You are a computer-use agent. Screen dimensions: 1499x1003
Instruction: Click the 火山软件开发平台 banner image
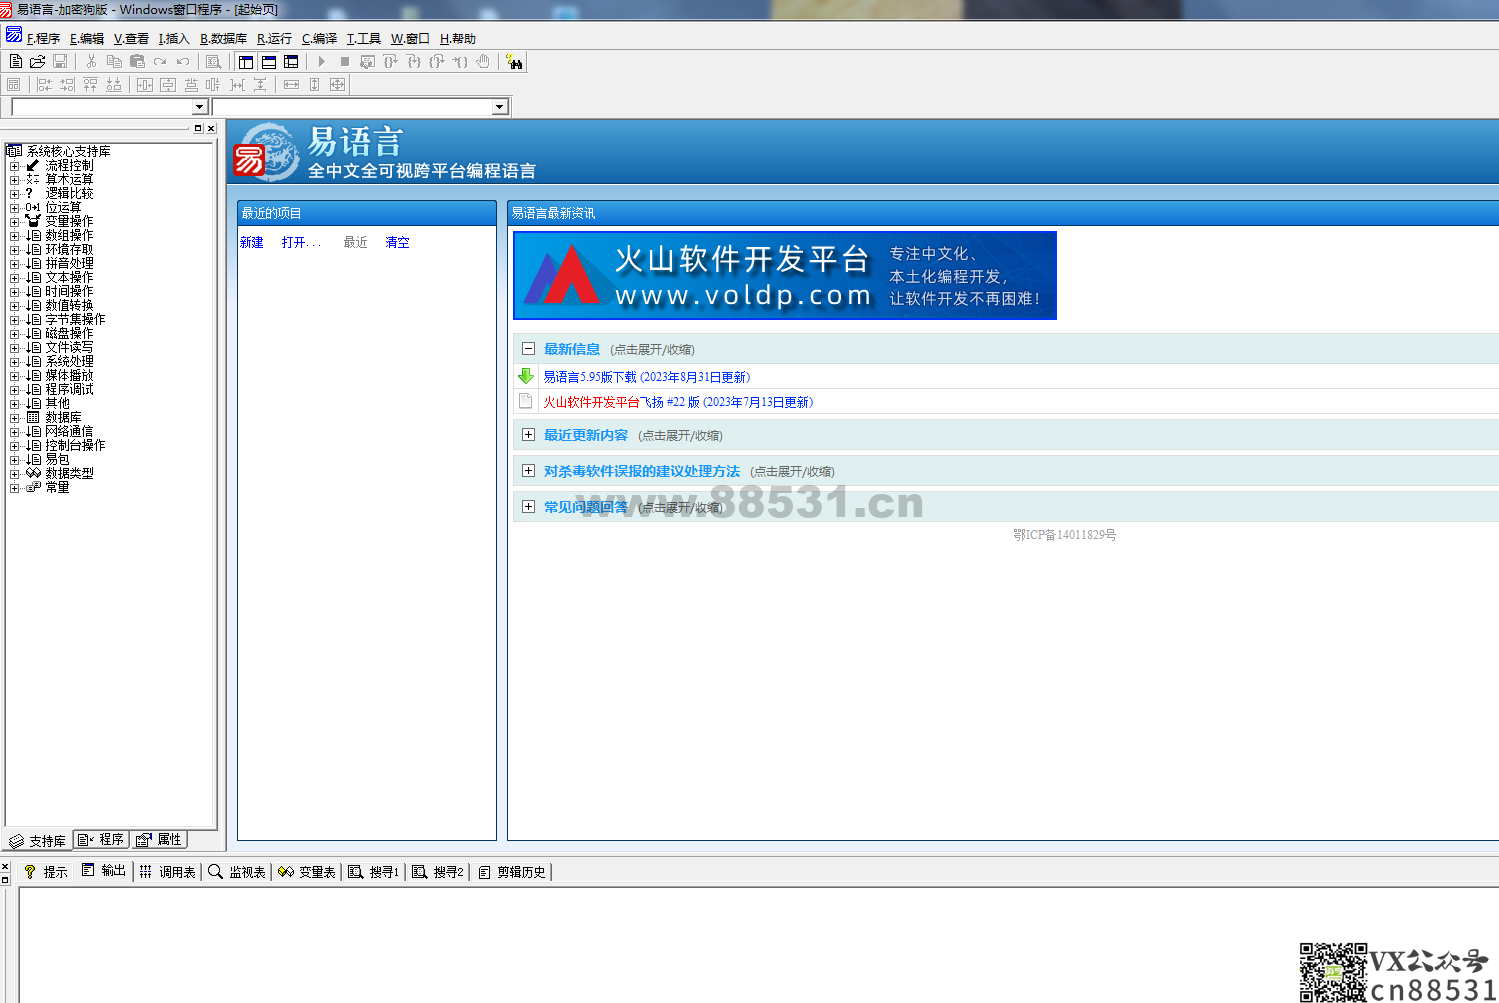[785, 275]
